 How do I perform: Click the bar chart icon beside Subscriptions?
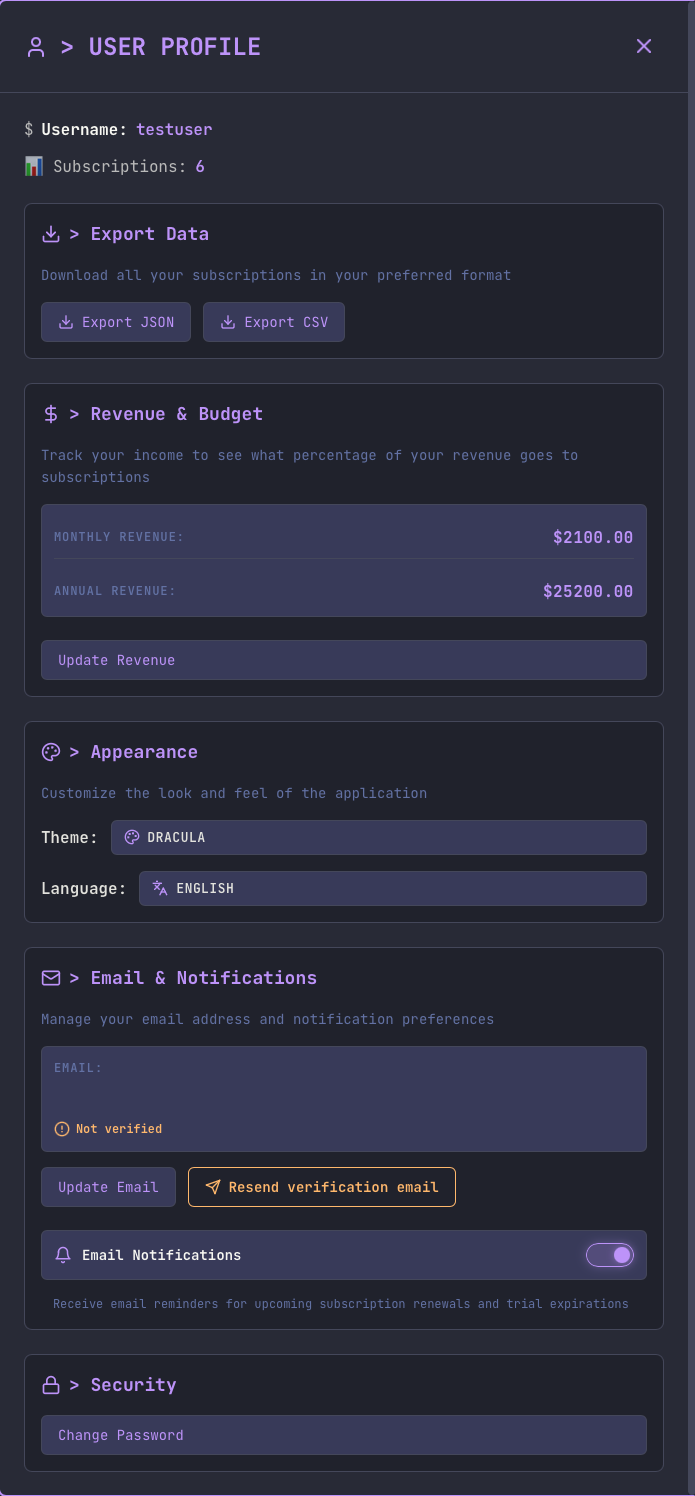tap(32, 166)
